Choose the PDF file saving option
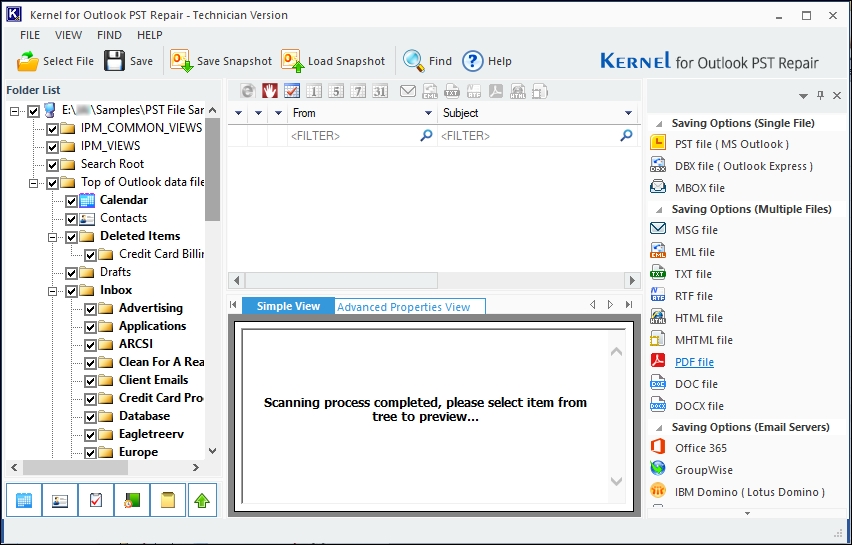852x545 pixels. coord(694,362)
